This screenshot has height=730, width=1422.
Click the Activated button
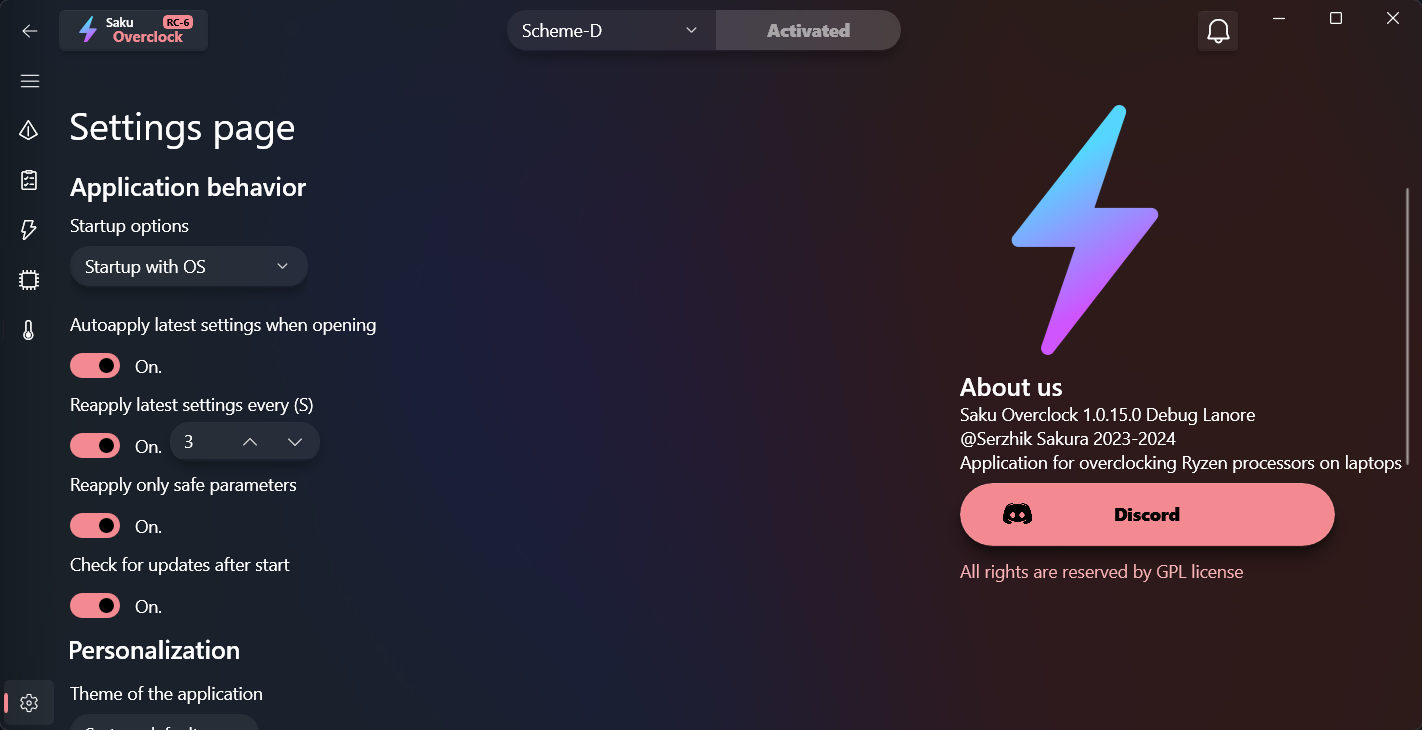(808, 31)
